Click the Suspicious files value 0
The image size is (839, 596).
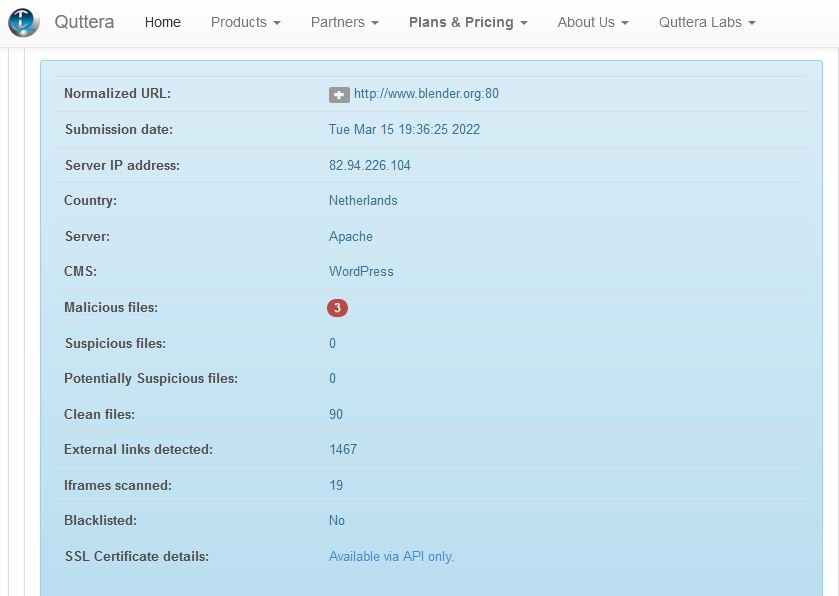point(332,343)
